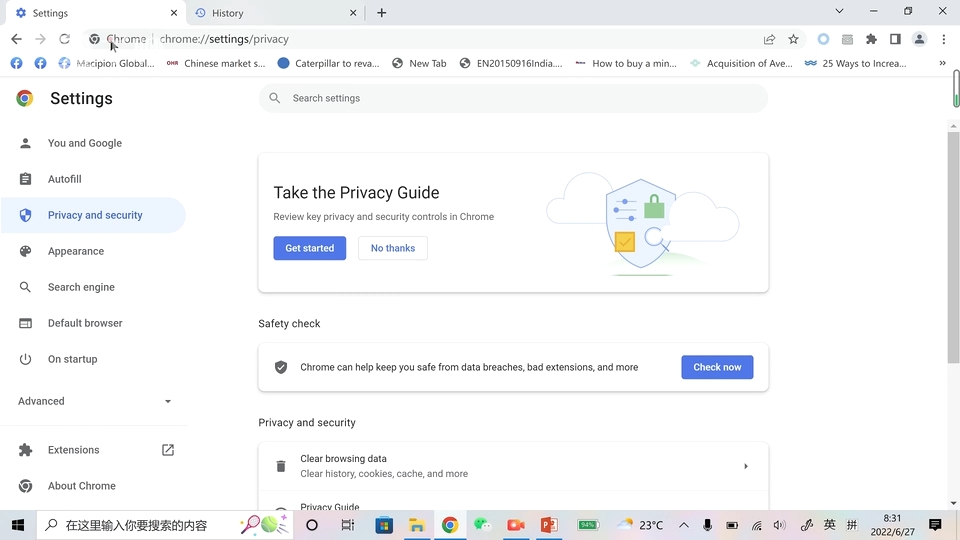
Task: Open the Extensions puzzle icon in the toolbar
Action: coord(871,39)
